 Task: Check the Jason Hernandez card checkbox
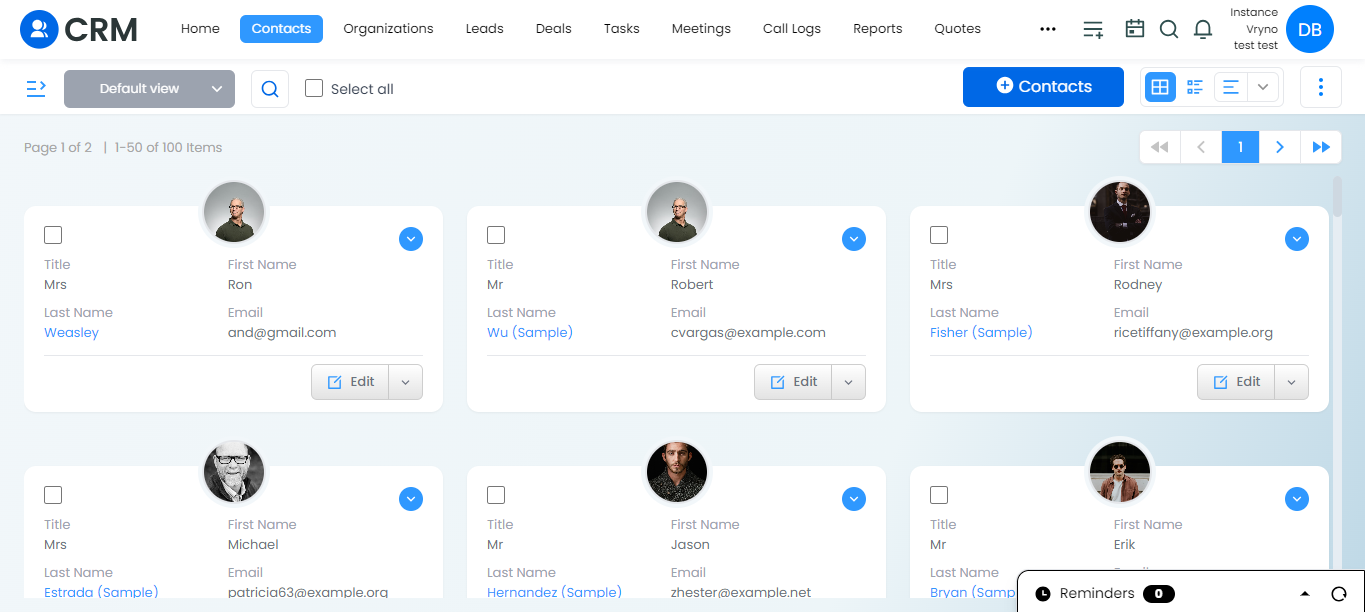point(496,495)
